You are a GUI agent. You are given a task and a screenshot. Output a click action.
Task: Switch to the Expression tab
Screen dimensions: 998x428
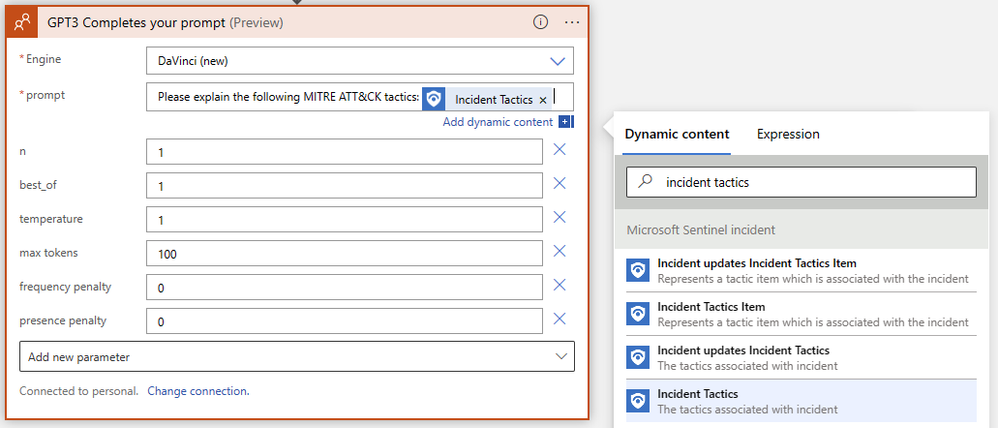coord(788,134)
